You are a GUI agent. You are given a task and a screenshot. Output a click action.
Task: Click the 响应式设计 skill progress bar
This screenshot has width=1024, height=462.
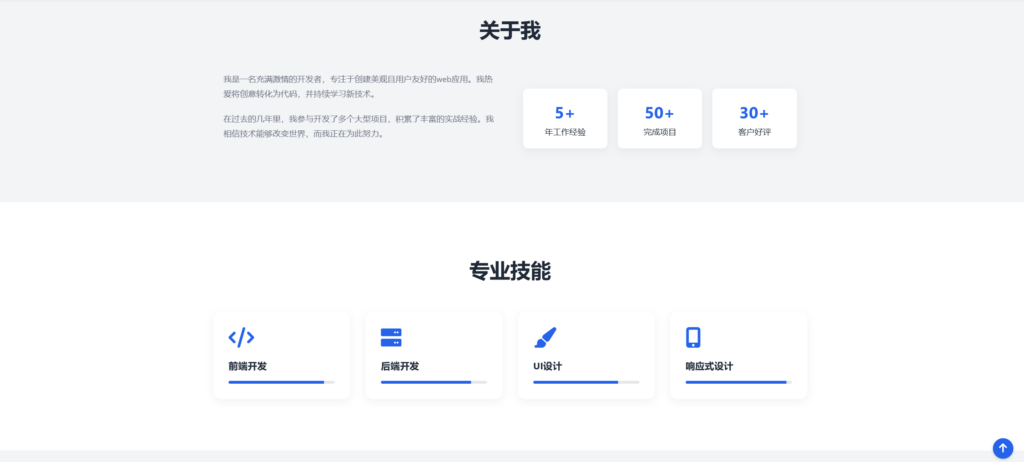click(x=738, y=382)
